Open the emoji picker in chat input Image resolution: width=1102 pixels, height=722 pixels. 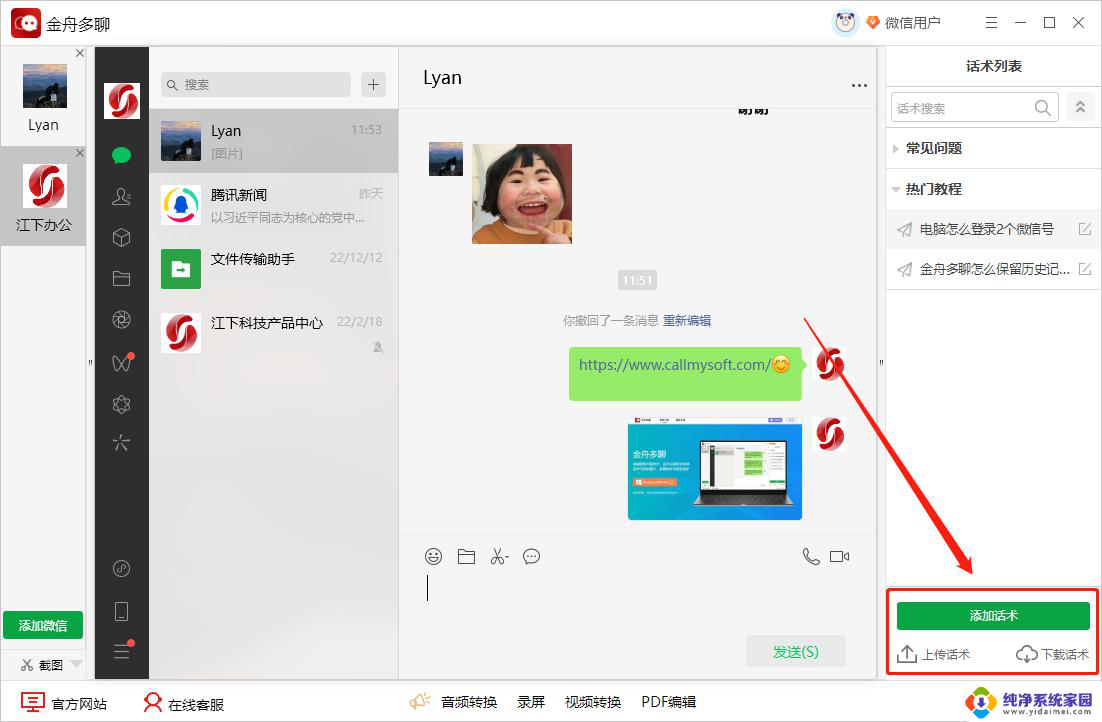(x=433, y=557)
